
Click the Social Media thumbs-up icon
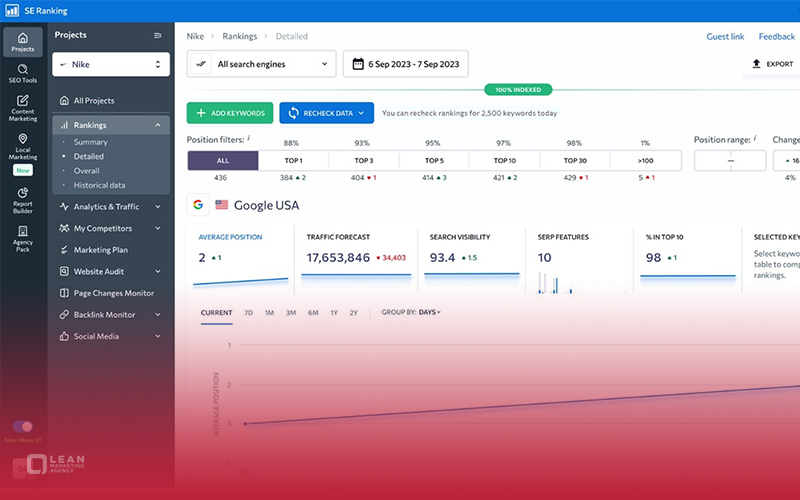point(64,336)
